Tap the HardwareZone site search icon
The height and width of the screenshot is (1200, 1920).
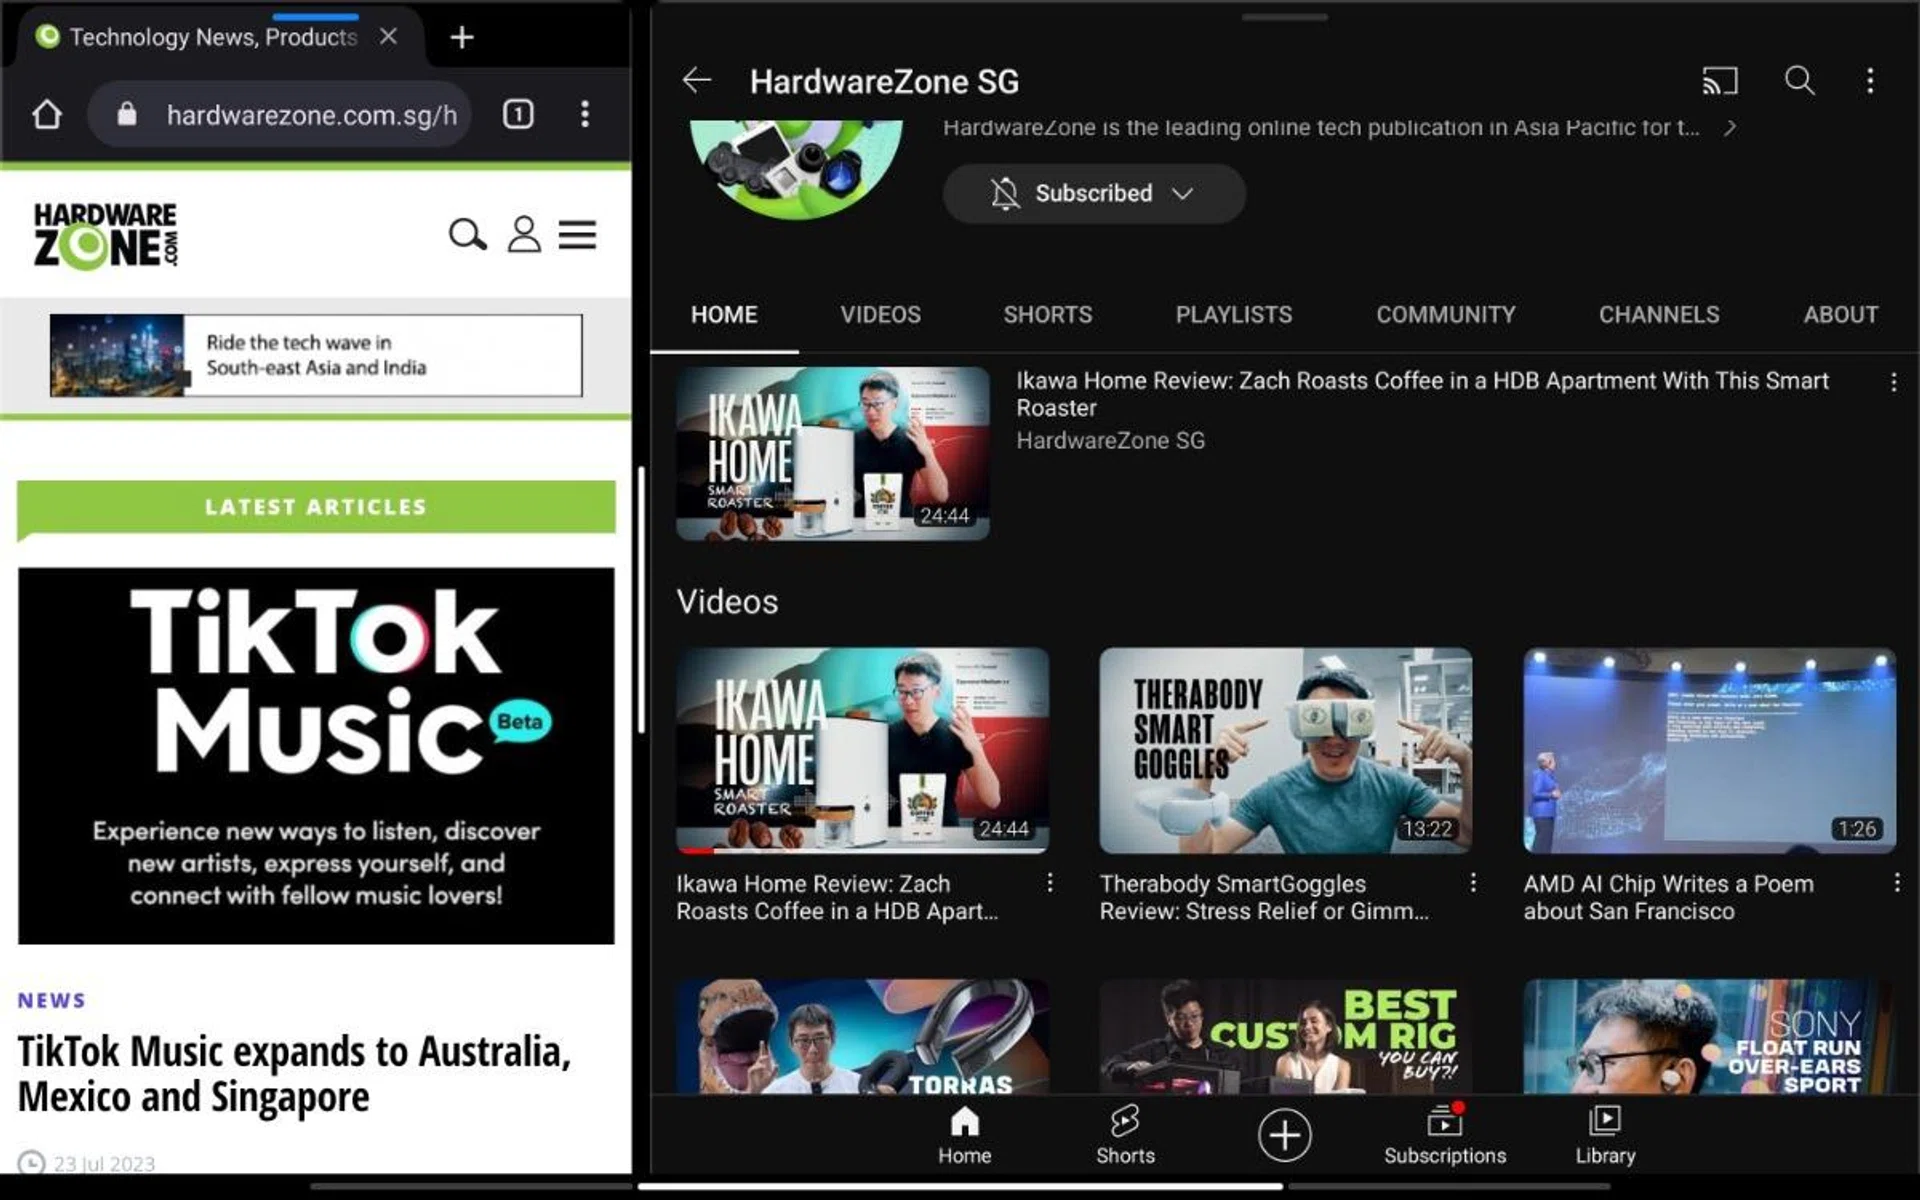(466, 235)
